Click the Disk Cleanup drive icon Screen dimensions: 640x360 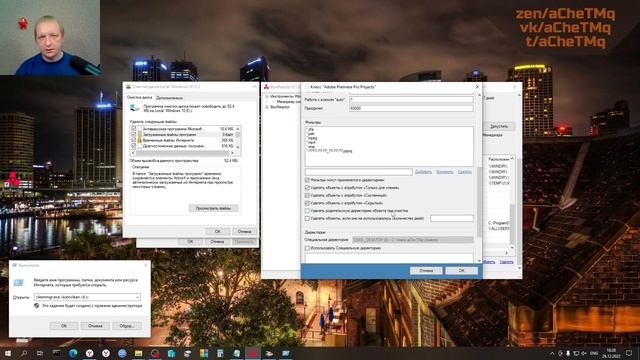134,108
